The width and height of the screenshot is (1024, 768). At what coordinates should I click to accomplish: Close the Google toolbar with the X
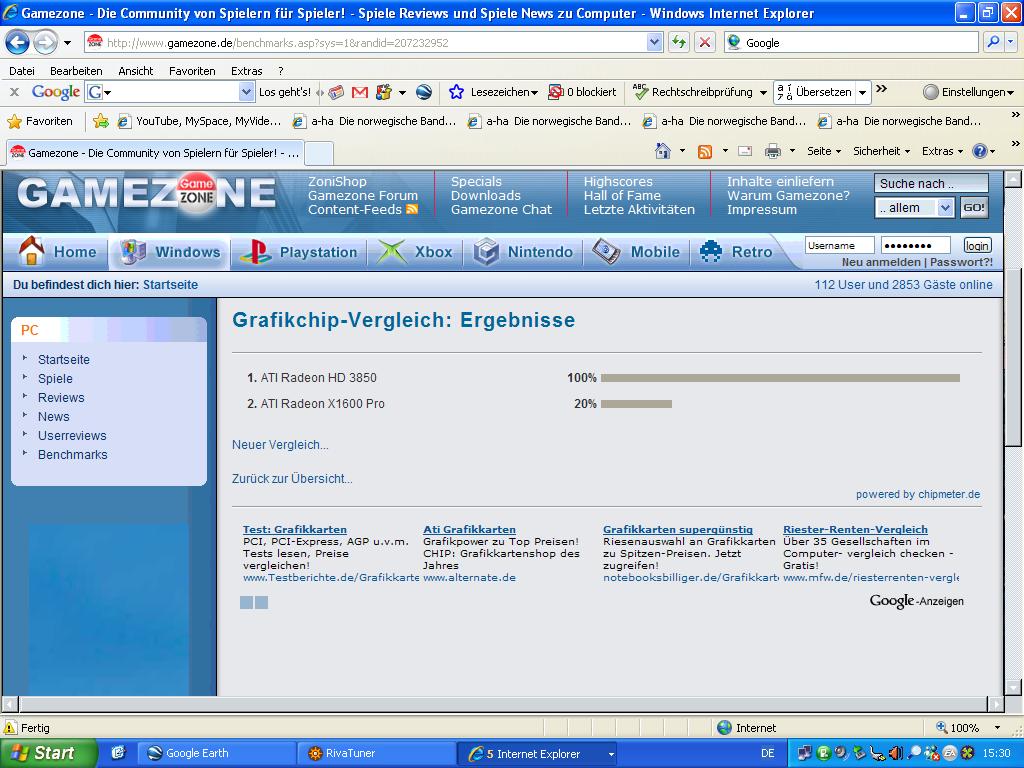(14, 92)
